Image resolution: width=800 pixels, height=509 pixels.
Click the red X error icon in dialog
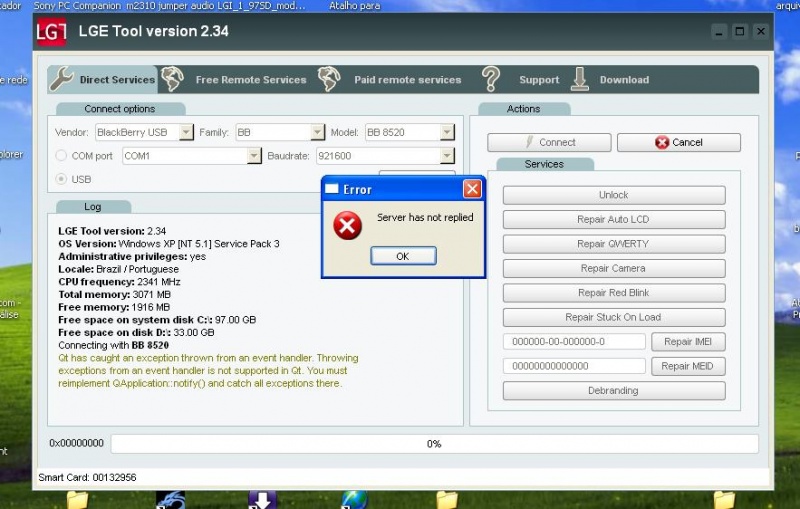click(x=347, y=225)
